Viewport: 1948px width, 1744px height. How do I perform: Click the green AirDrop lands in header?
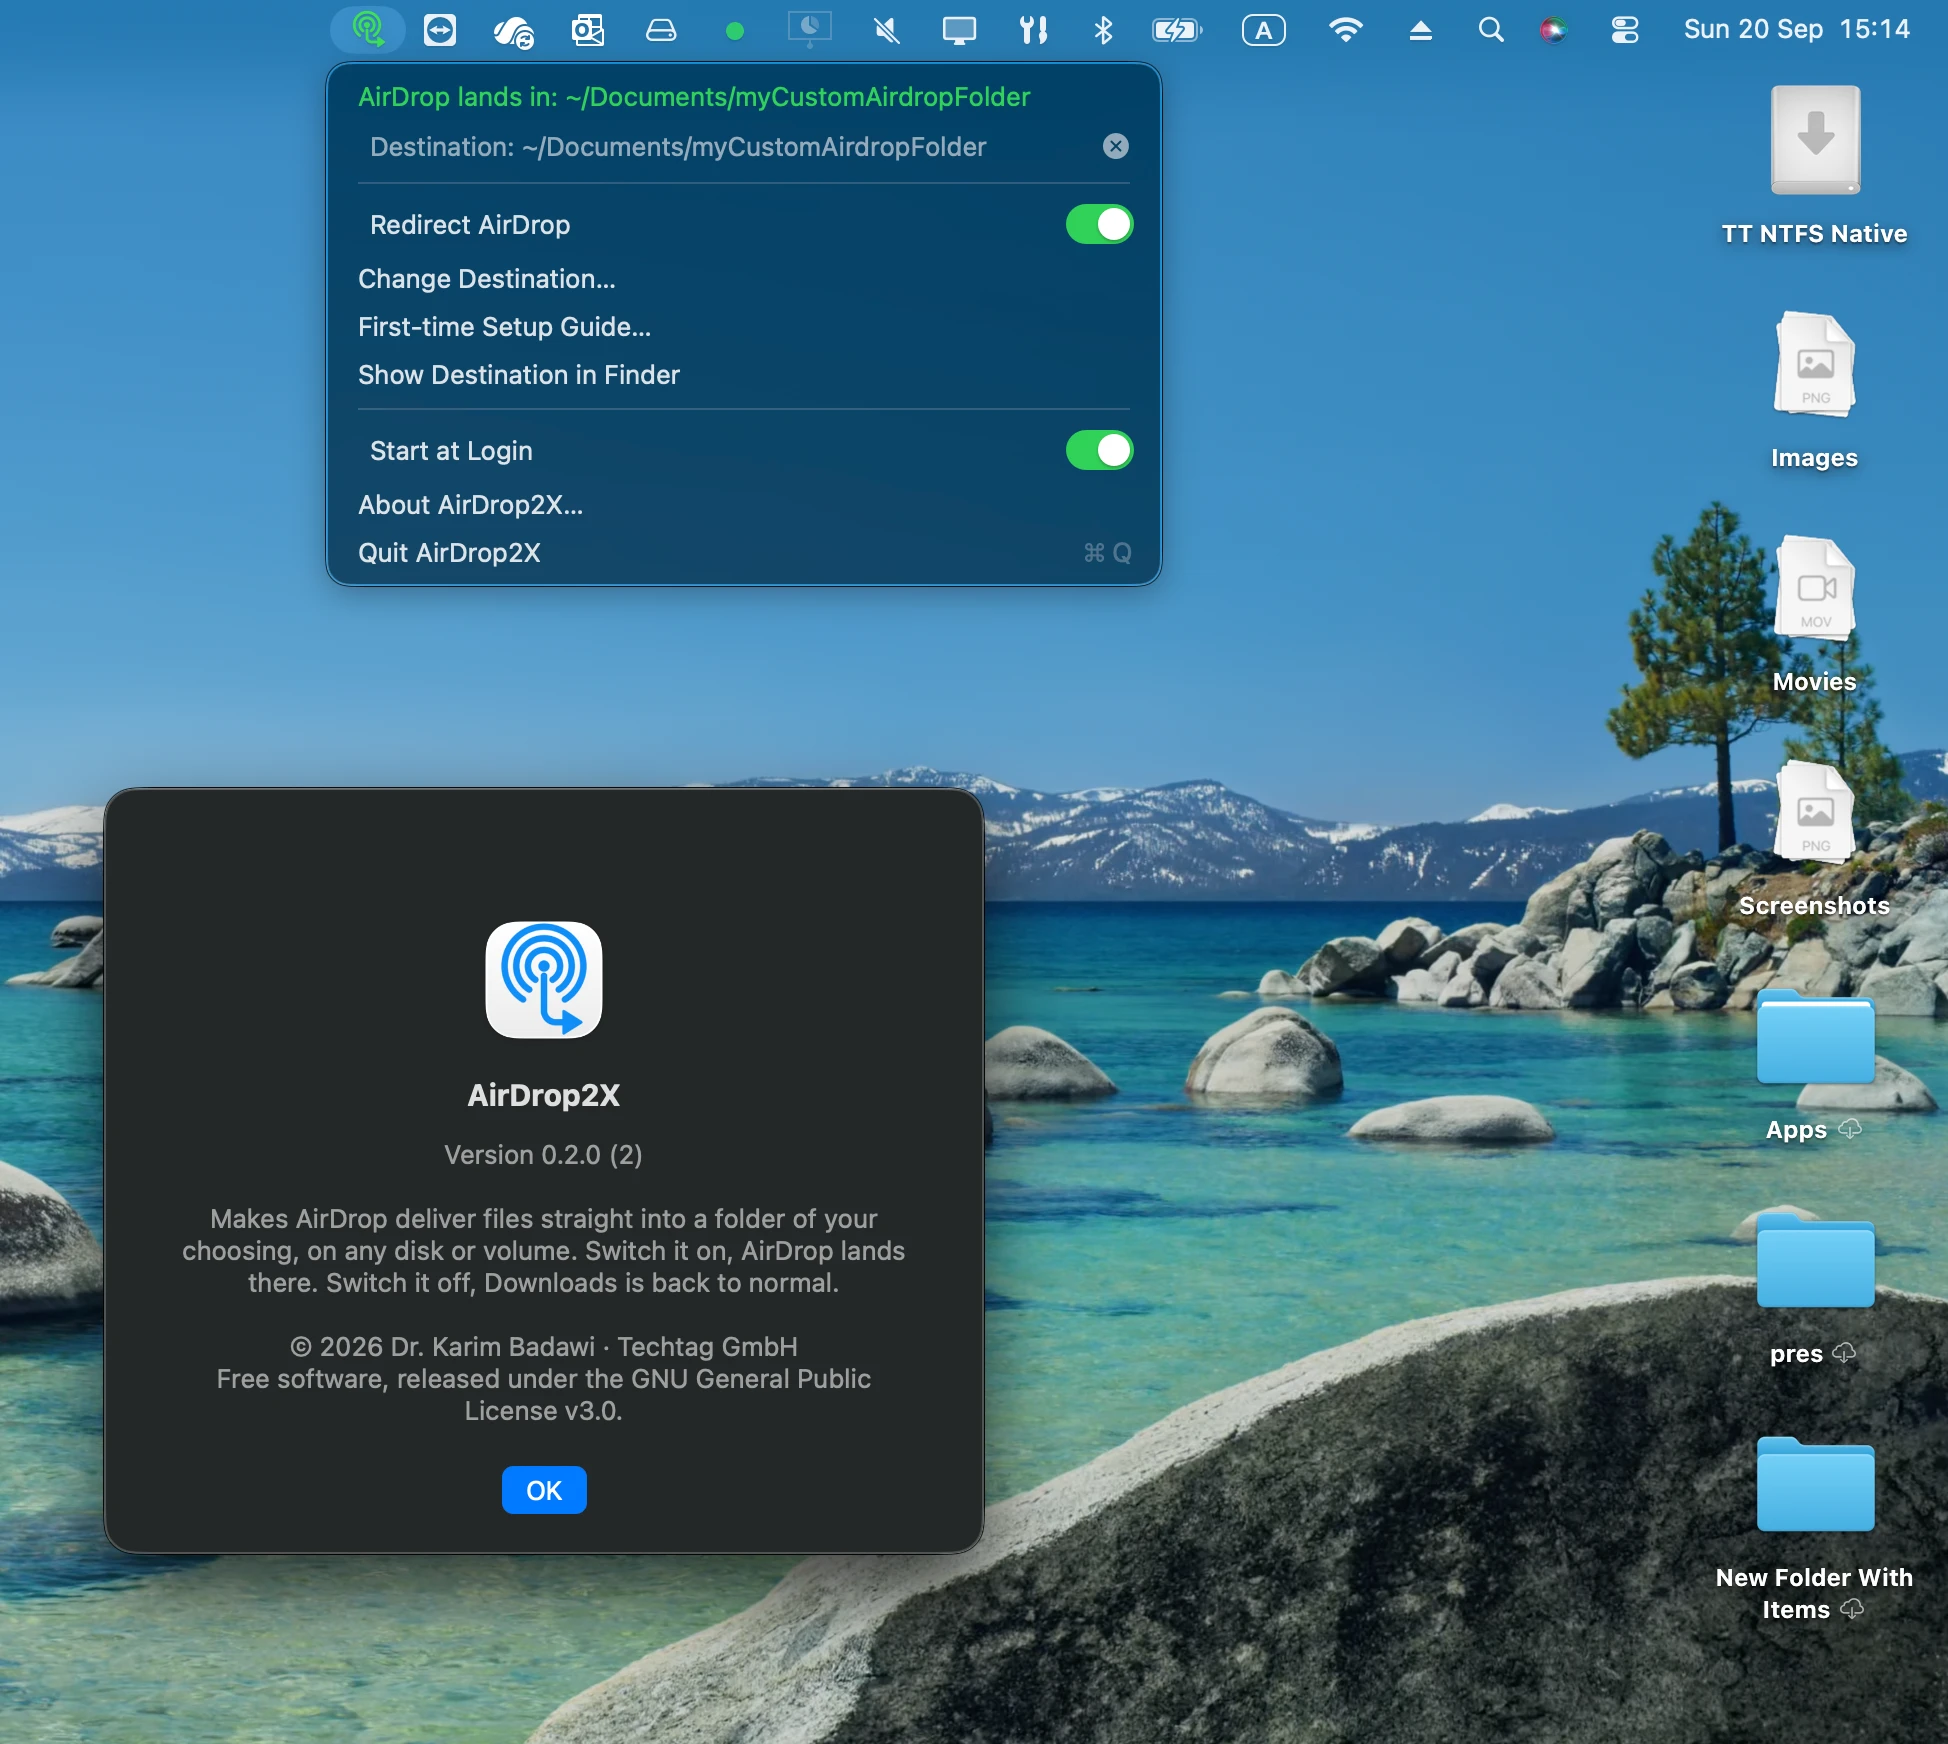tap(694, 97)
